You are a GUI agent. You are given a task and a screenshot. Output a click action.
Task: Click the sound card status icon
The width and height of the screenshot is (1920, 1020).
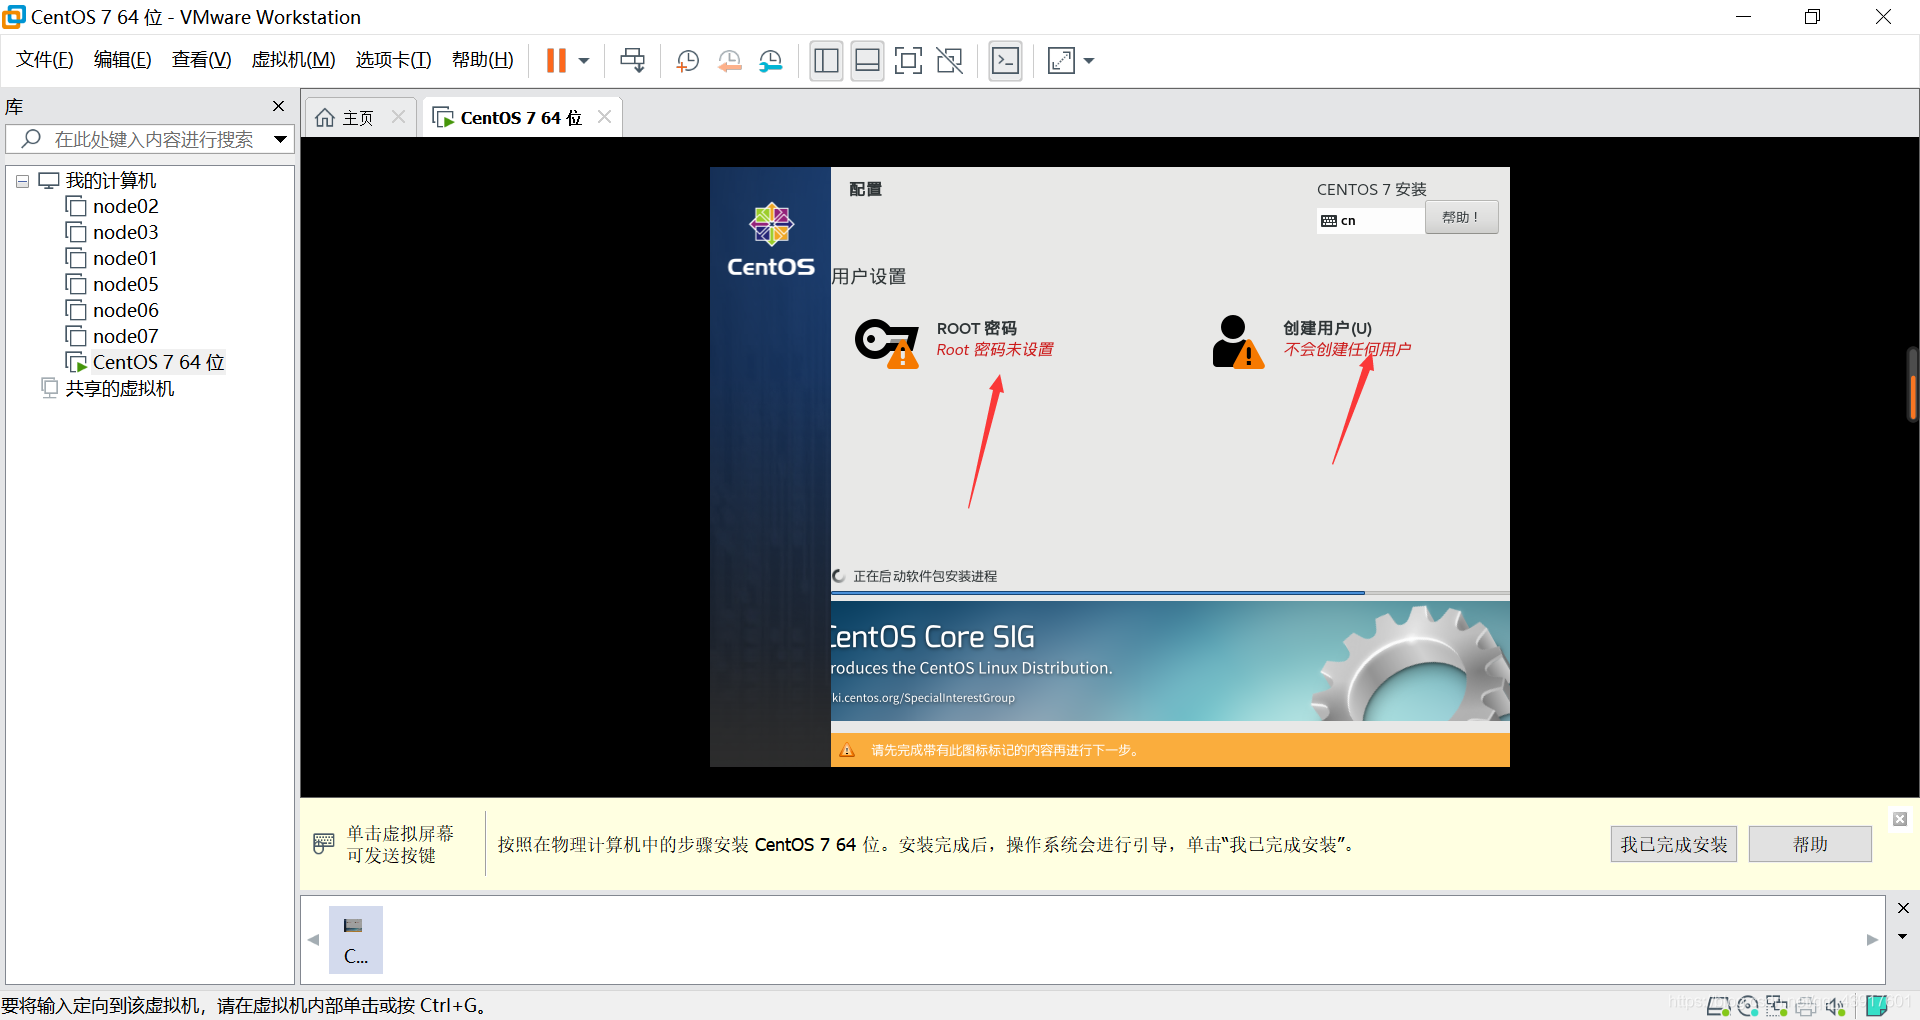[x=1835, y=1006]
